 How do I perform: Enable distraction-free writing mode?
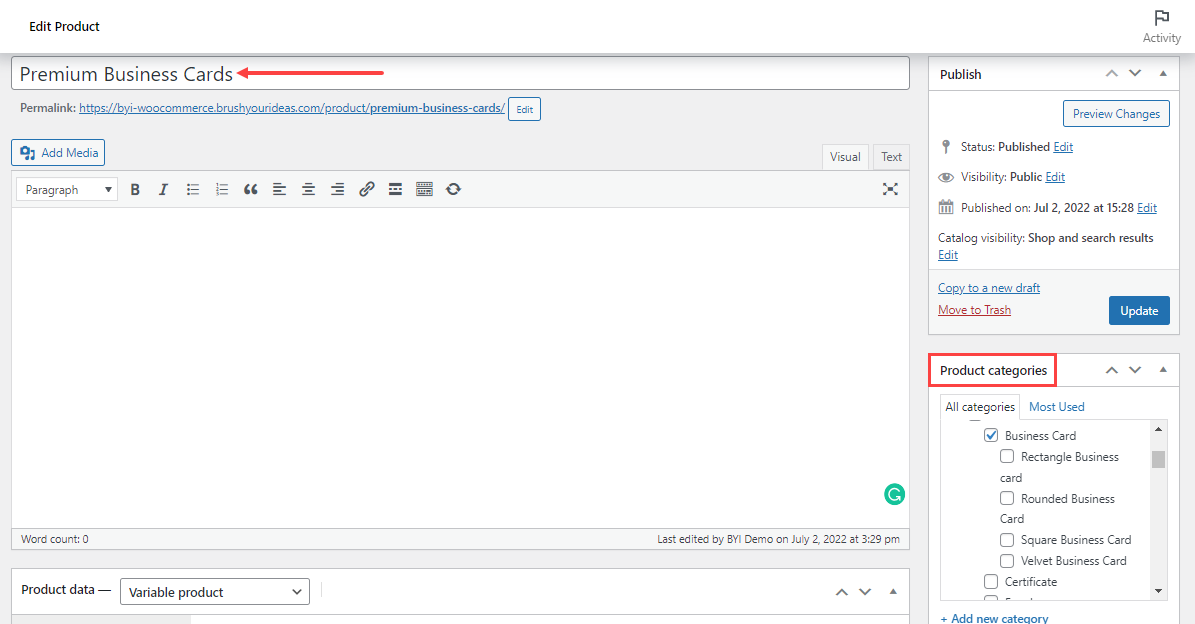click(890, 189)
